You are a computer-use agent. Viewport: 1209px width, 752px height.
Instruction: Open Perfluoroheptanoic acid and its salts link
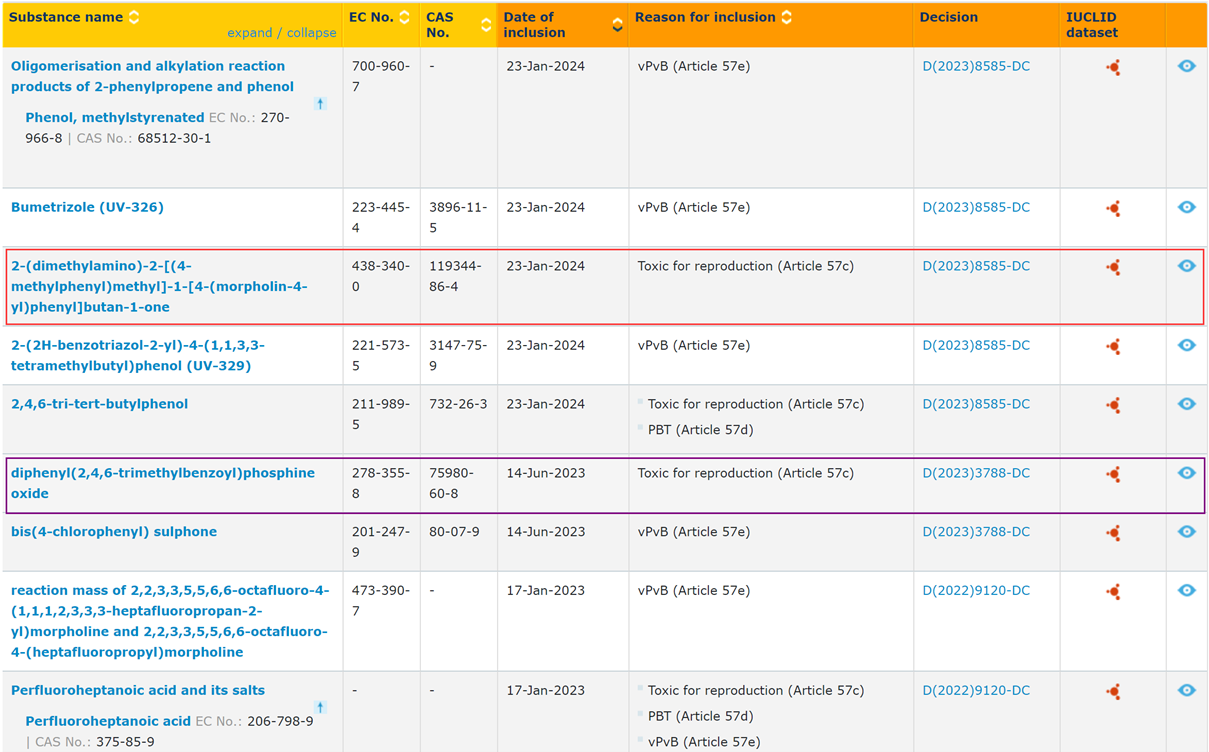pos(138,690)
